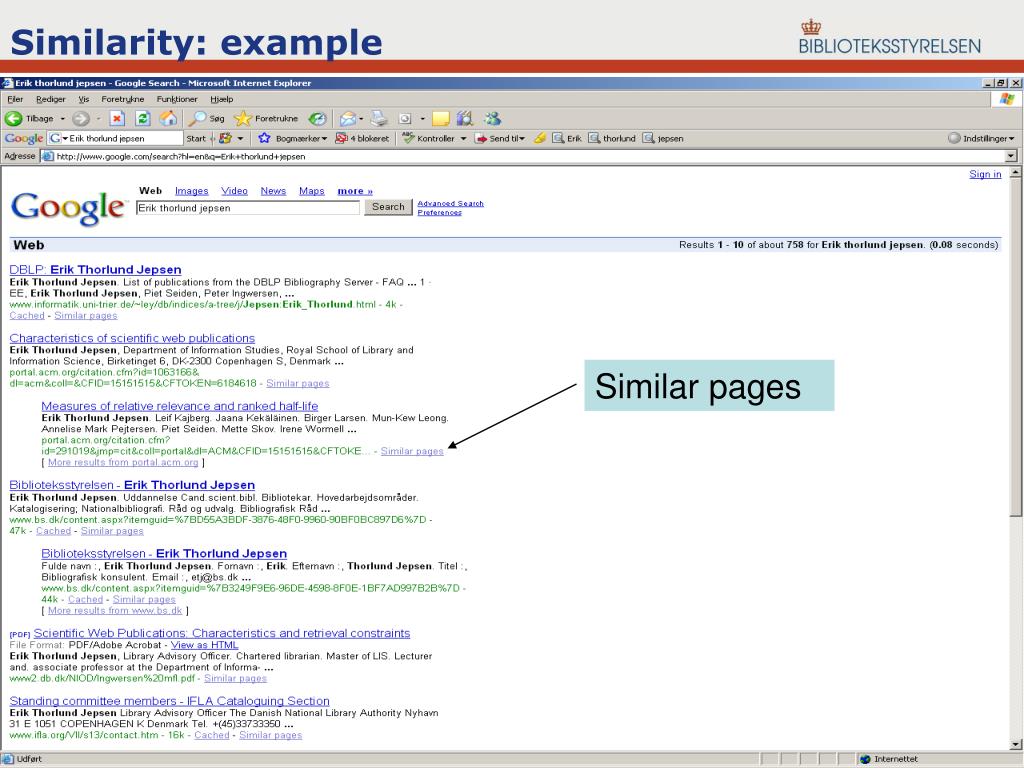Image resolution: width=1024 pixels, height=768 pixels.
Task: Open 'Measures of relative relevance' result link
Action: pos(180,406)
